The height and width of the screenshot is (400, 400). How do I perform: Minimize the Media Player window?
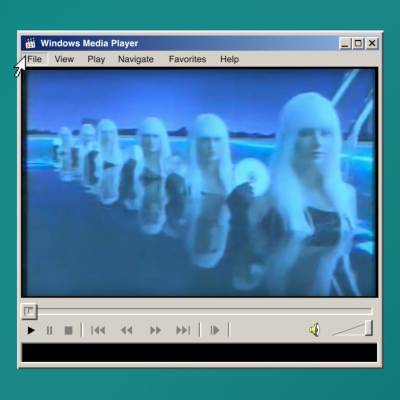click(x=345, y=43)
